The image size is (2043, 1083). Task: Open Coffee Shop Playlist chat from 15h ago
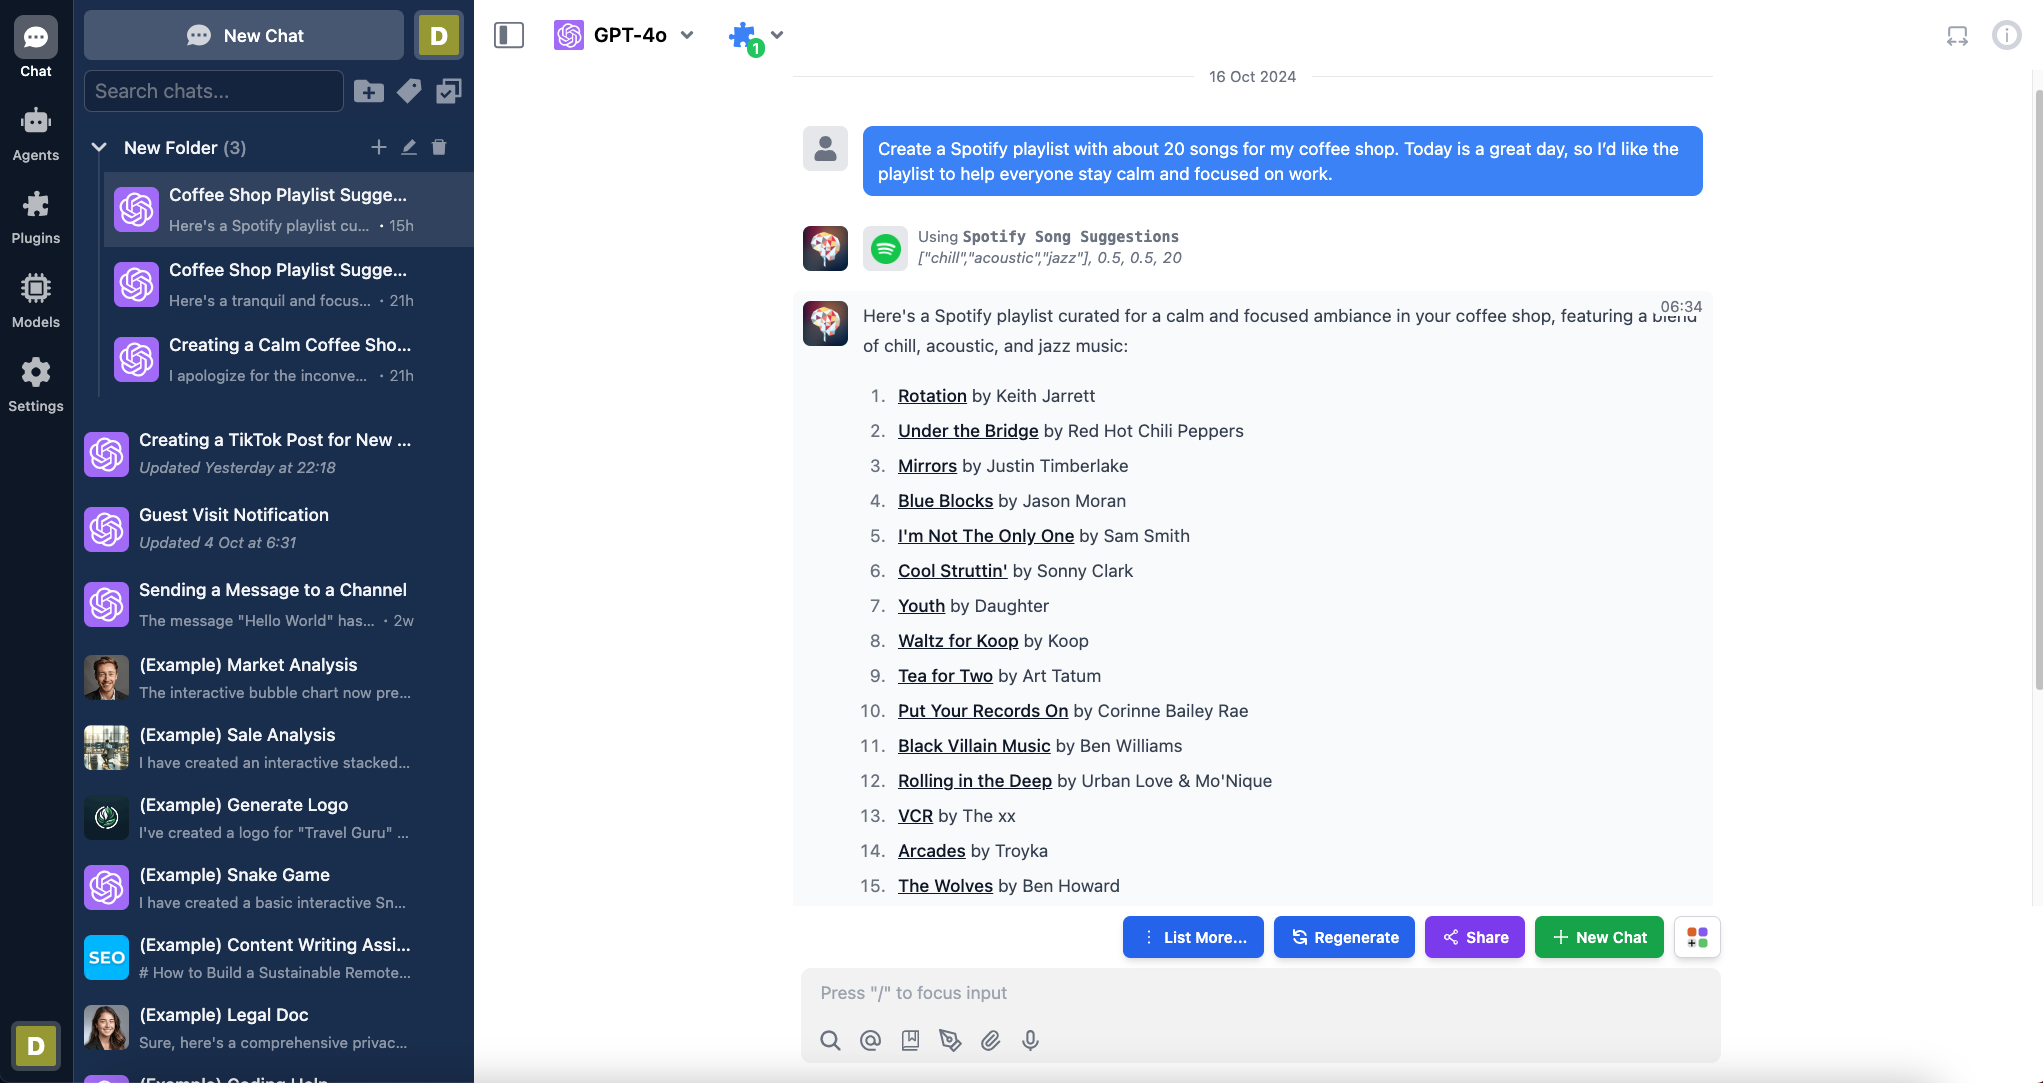pos(288,210)
